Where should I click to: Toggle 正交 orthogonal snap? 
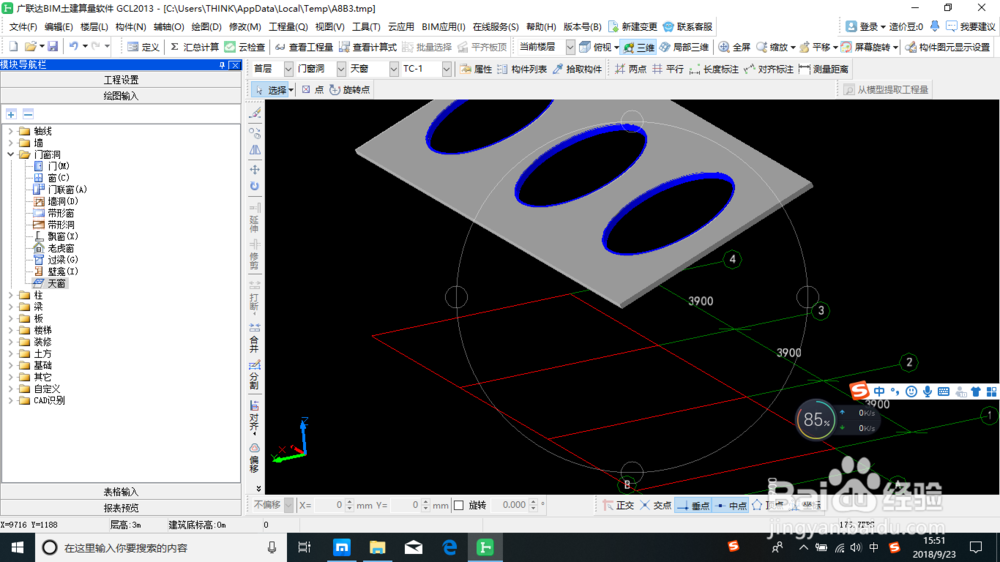pos(619,505)
